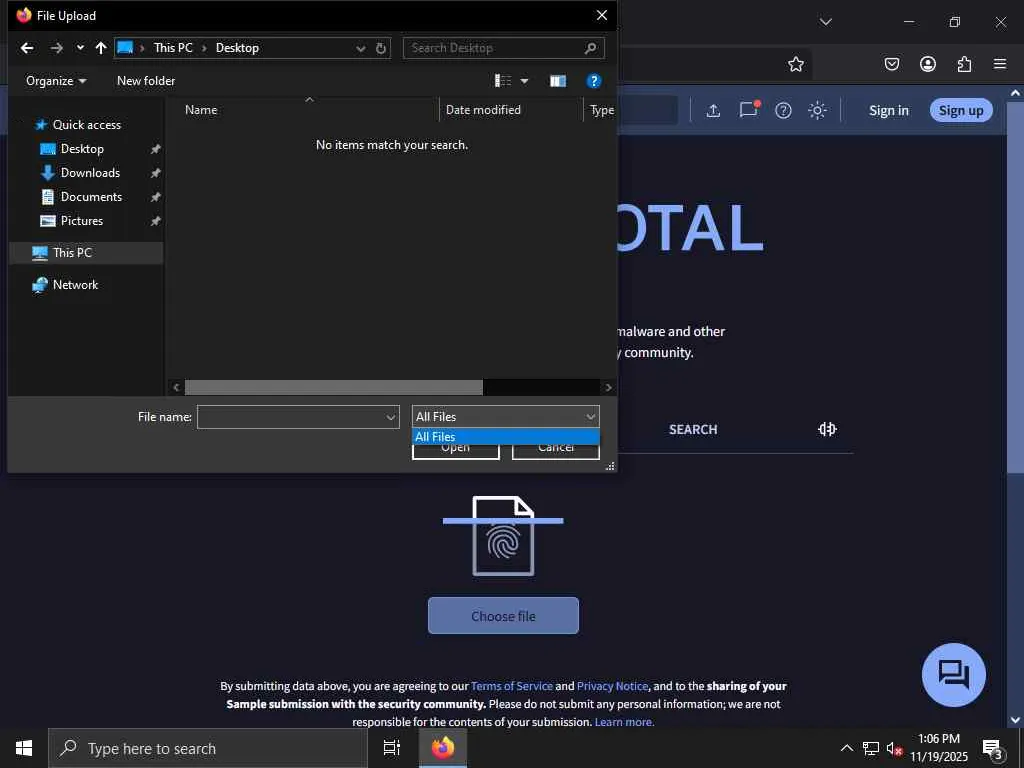Click This PC in the address breadcrumb
The width and height of the screenshot is (1024, 768).
point(173,48)
